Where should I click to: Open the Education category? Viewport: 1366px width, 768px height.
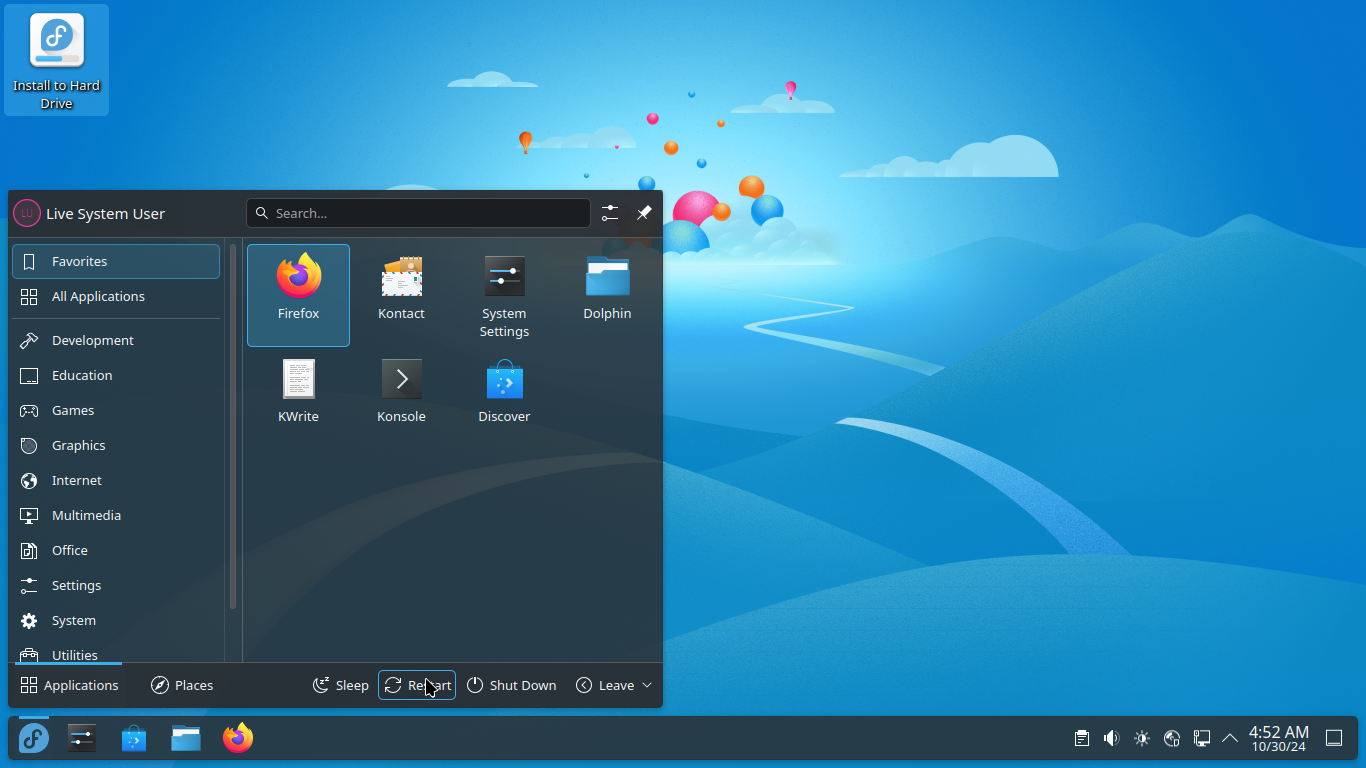(x=116, y=375)
